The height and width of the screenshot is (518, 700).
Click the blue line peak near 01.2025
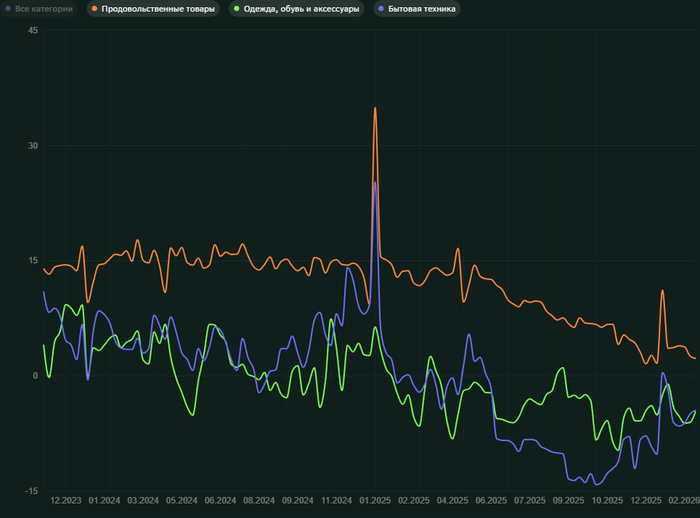tap(375, 182)
